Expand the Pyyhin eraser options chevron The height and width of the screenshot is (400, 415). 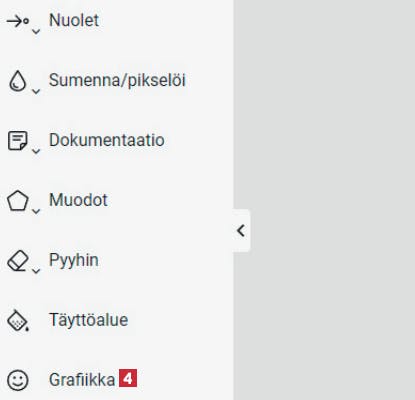pyautogui.click(x=36, y=271)
